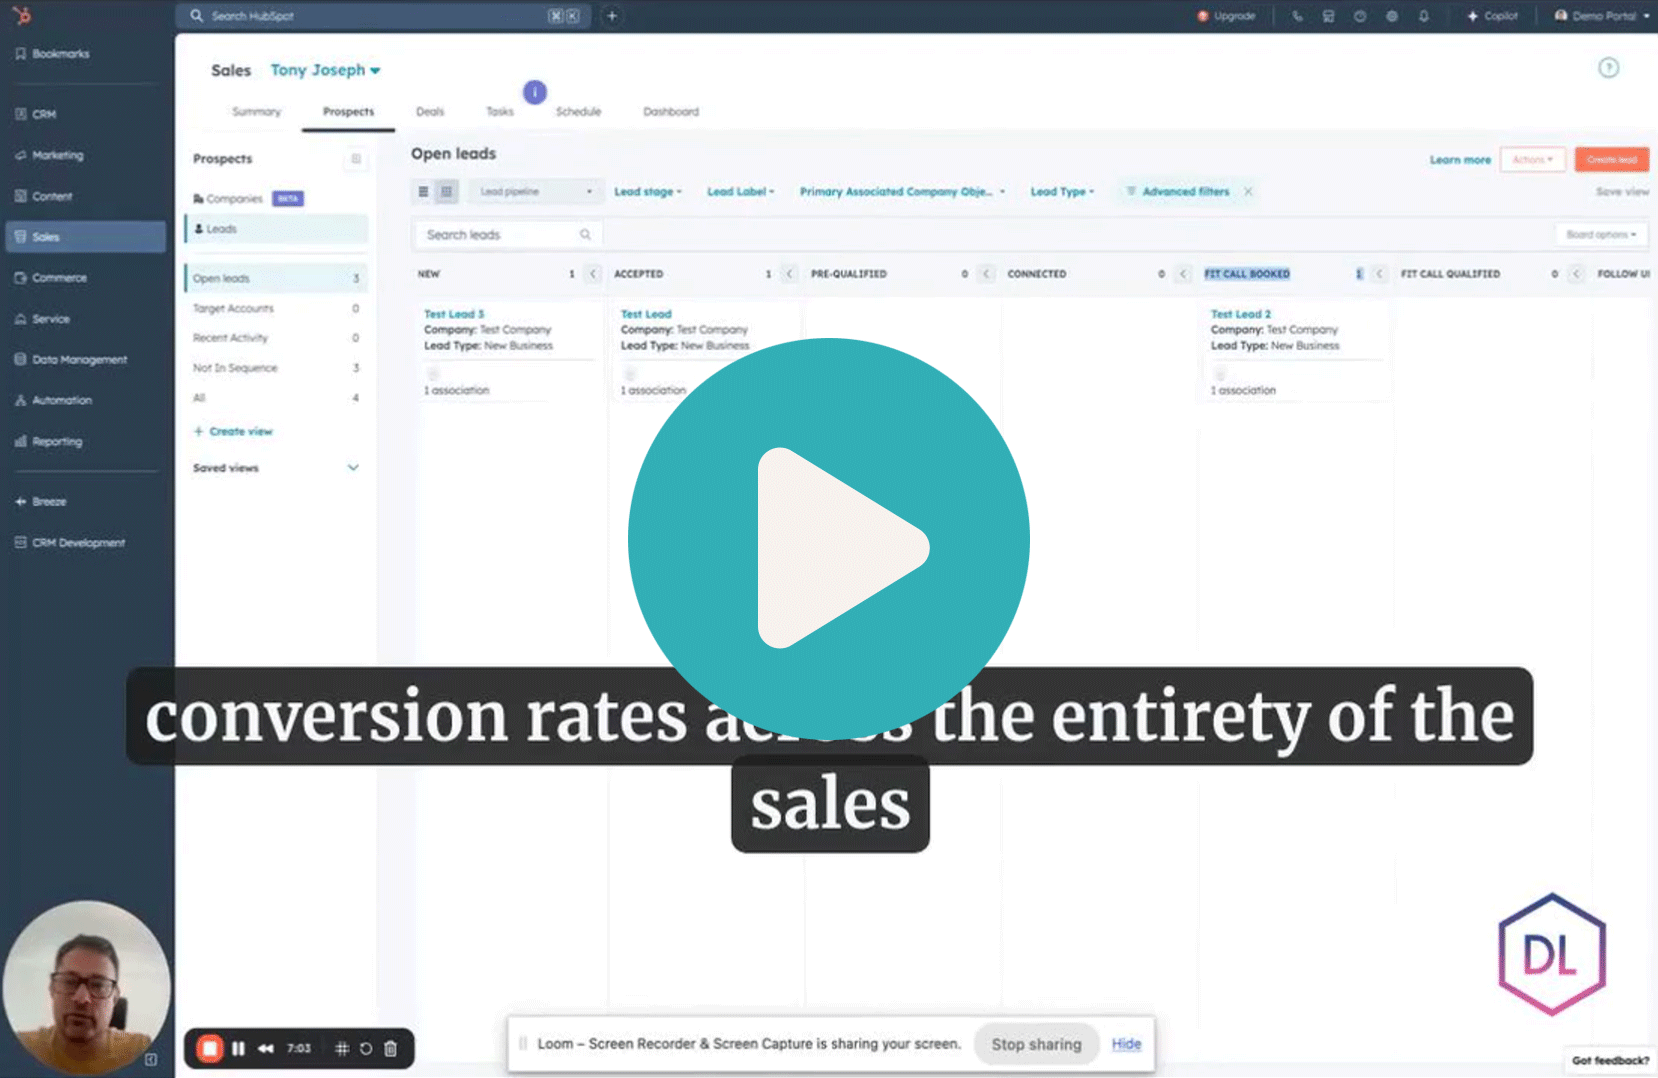Expand the Saved views section
Screen dimensions: 1658x1078
[x=276, y=468]
